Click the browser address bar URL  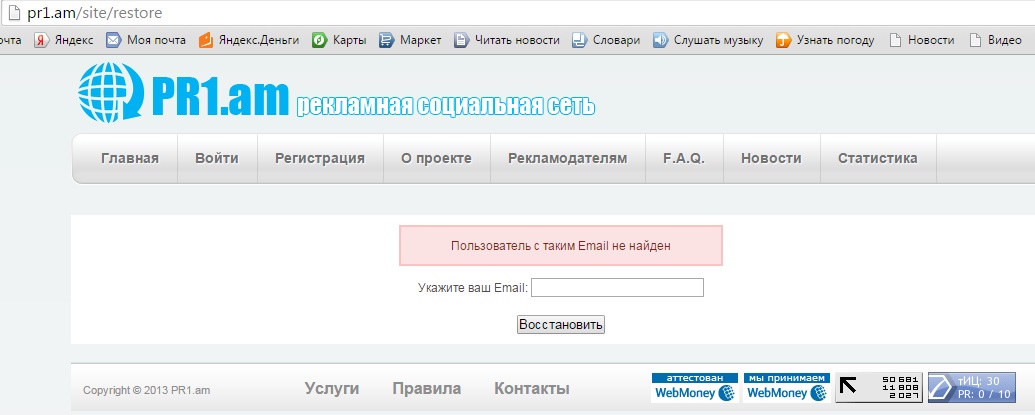[x=94, y=13]
